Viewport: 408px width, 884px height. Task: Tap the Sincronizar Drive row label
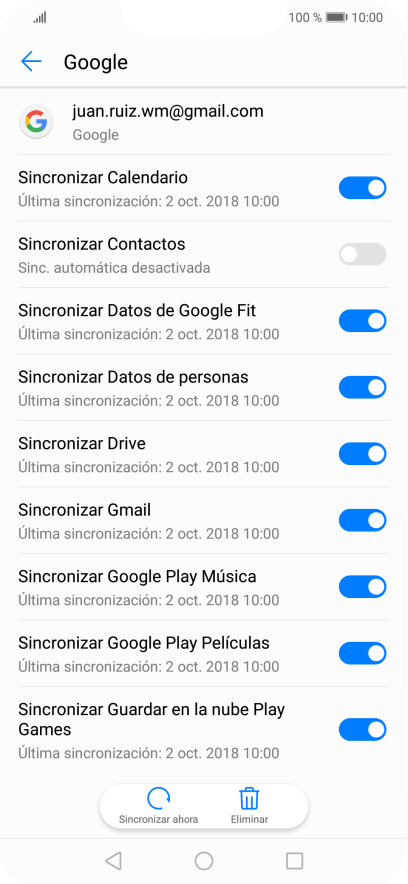click(x=82, y=444)
